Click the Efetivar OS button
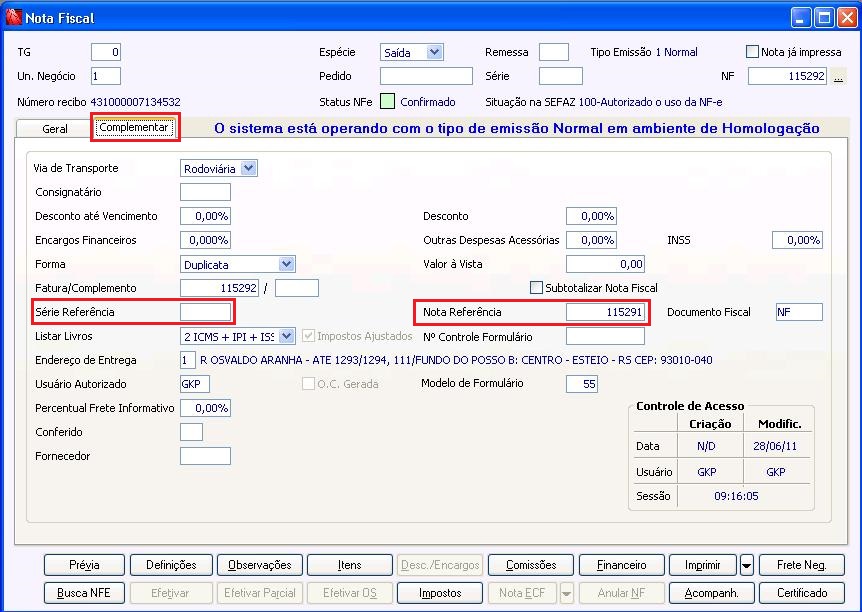862x612 pixels. (350, 593)
